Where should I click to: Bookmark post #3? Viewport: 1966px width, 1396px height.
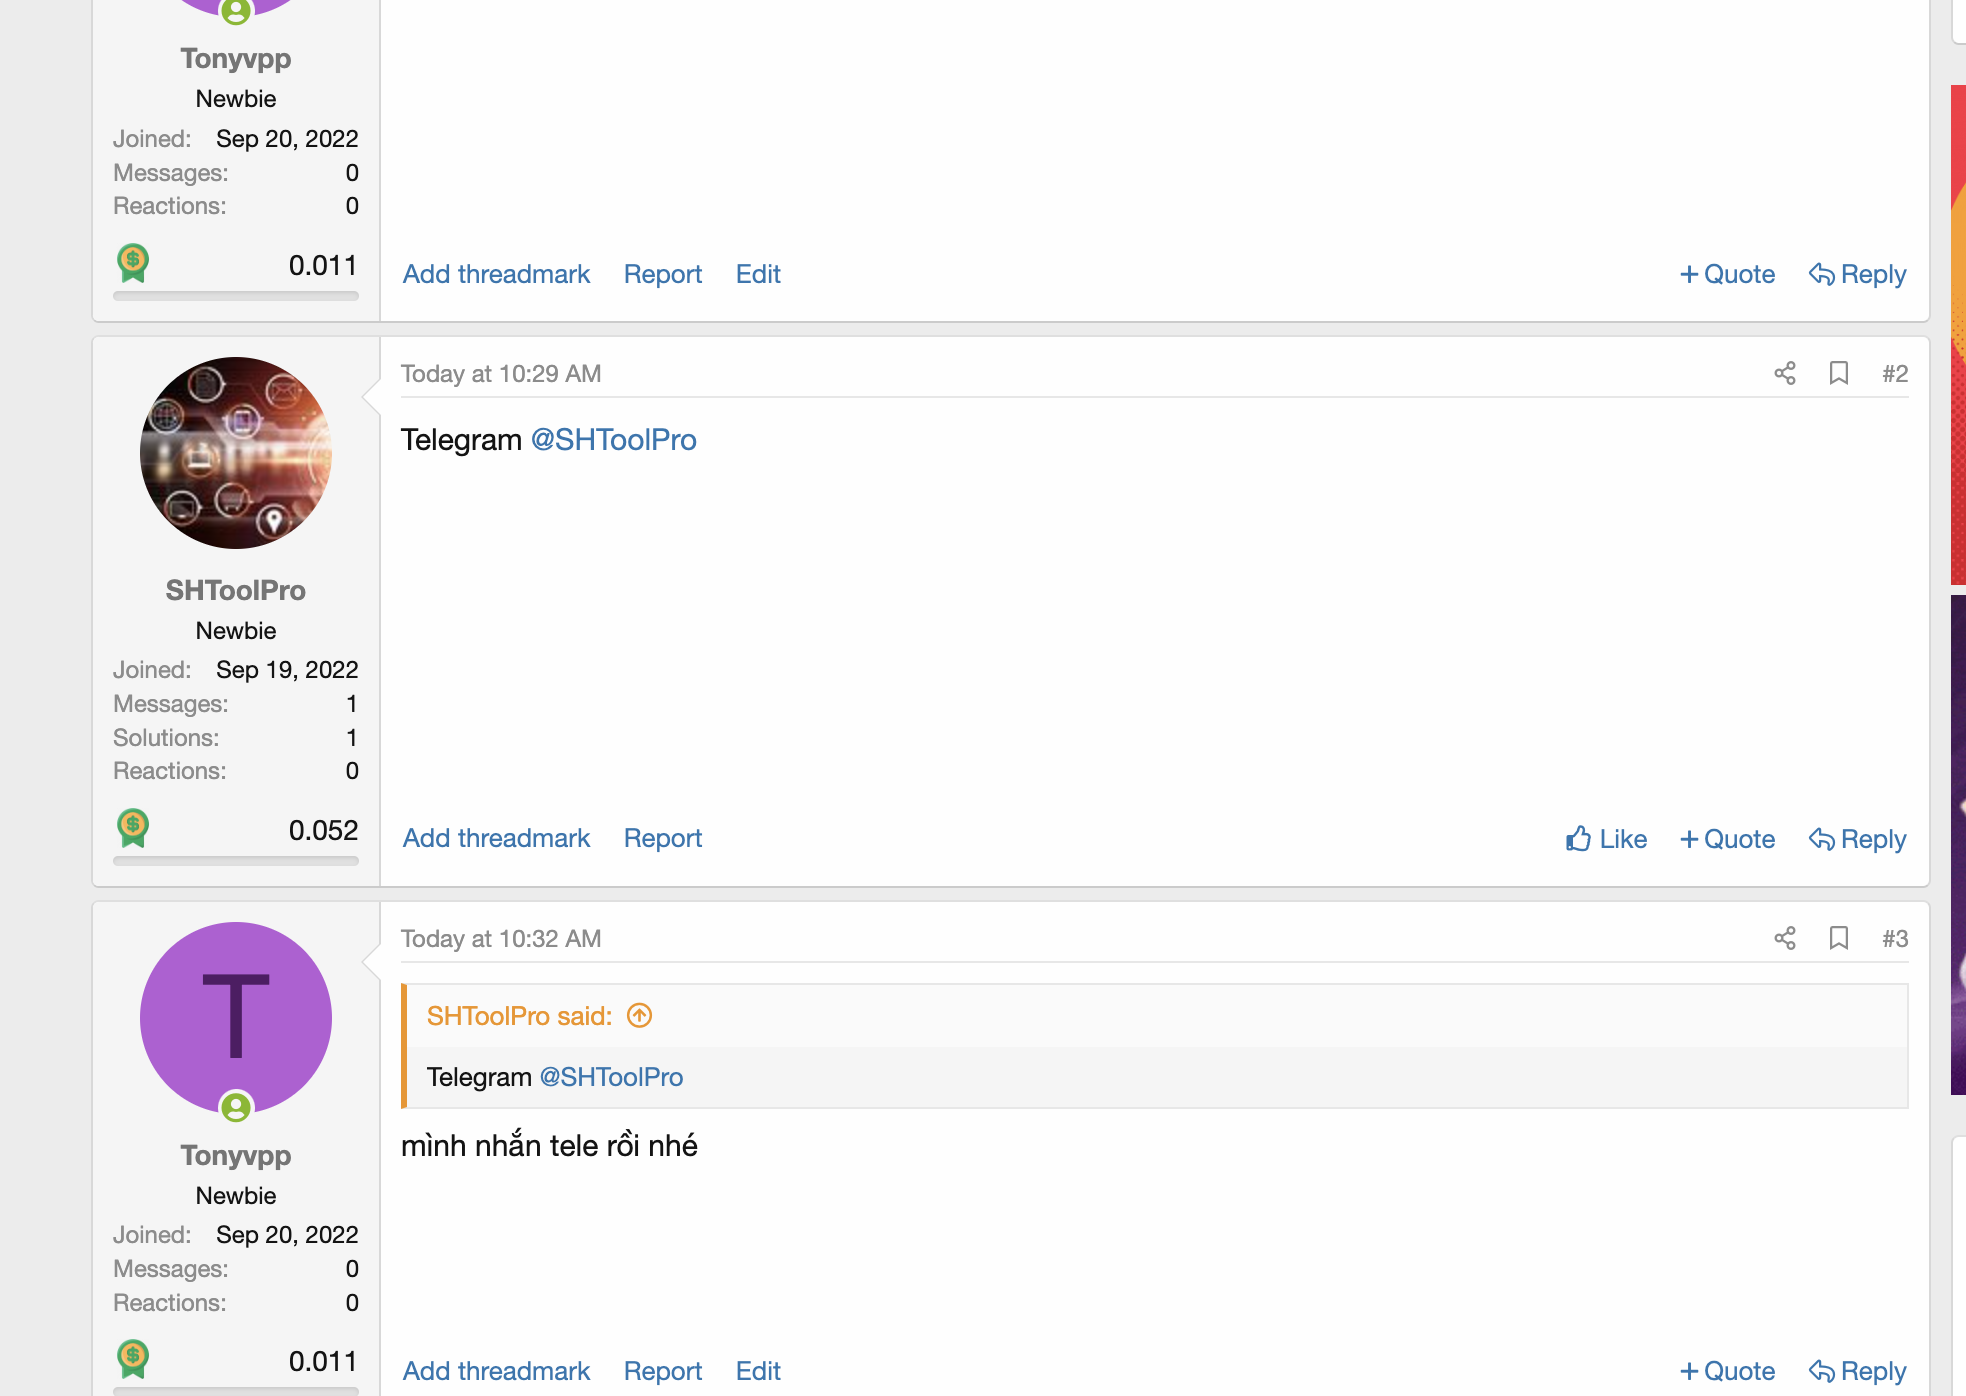point(1838,938)
